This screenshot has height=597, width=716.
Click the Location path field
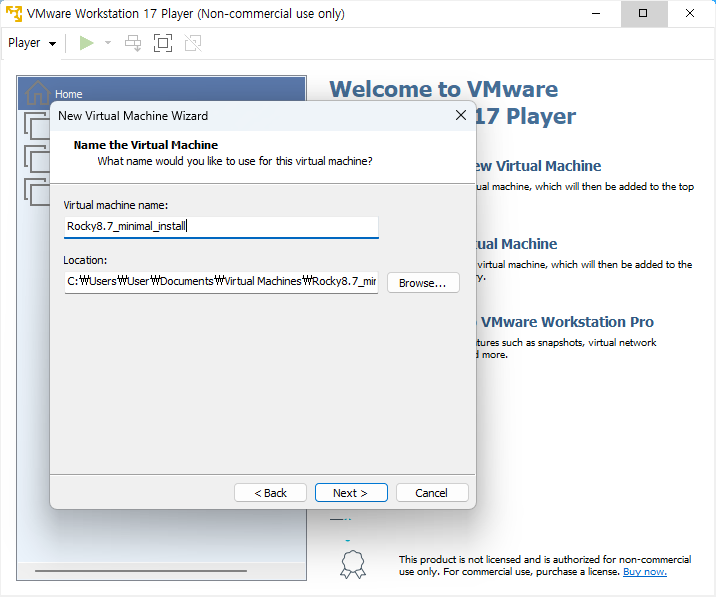coord(221,281)
